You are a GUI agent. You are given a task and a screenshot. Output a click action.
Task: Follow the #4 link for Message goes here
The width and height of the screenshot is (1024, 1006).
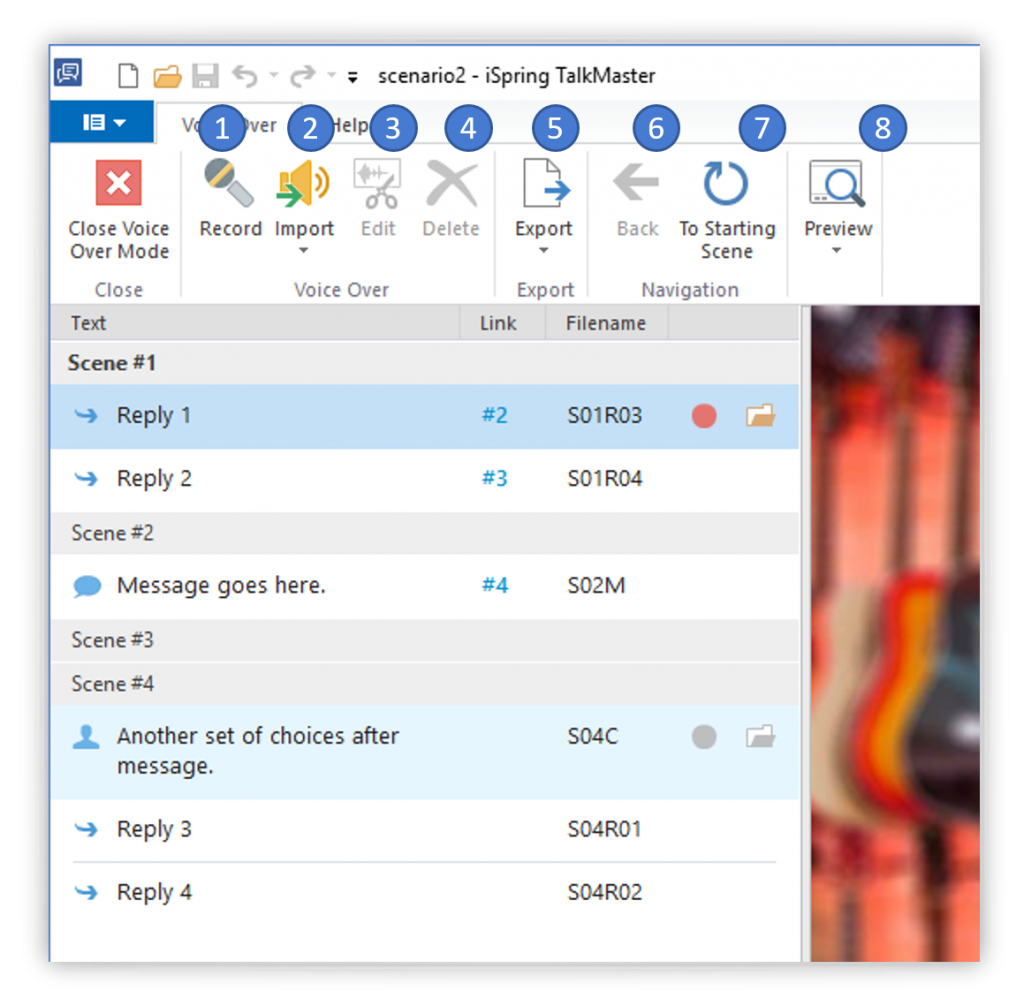coord(495,585)
